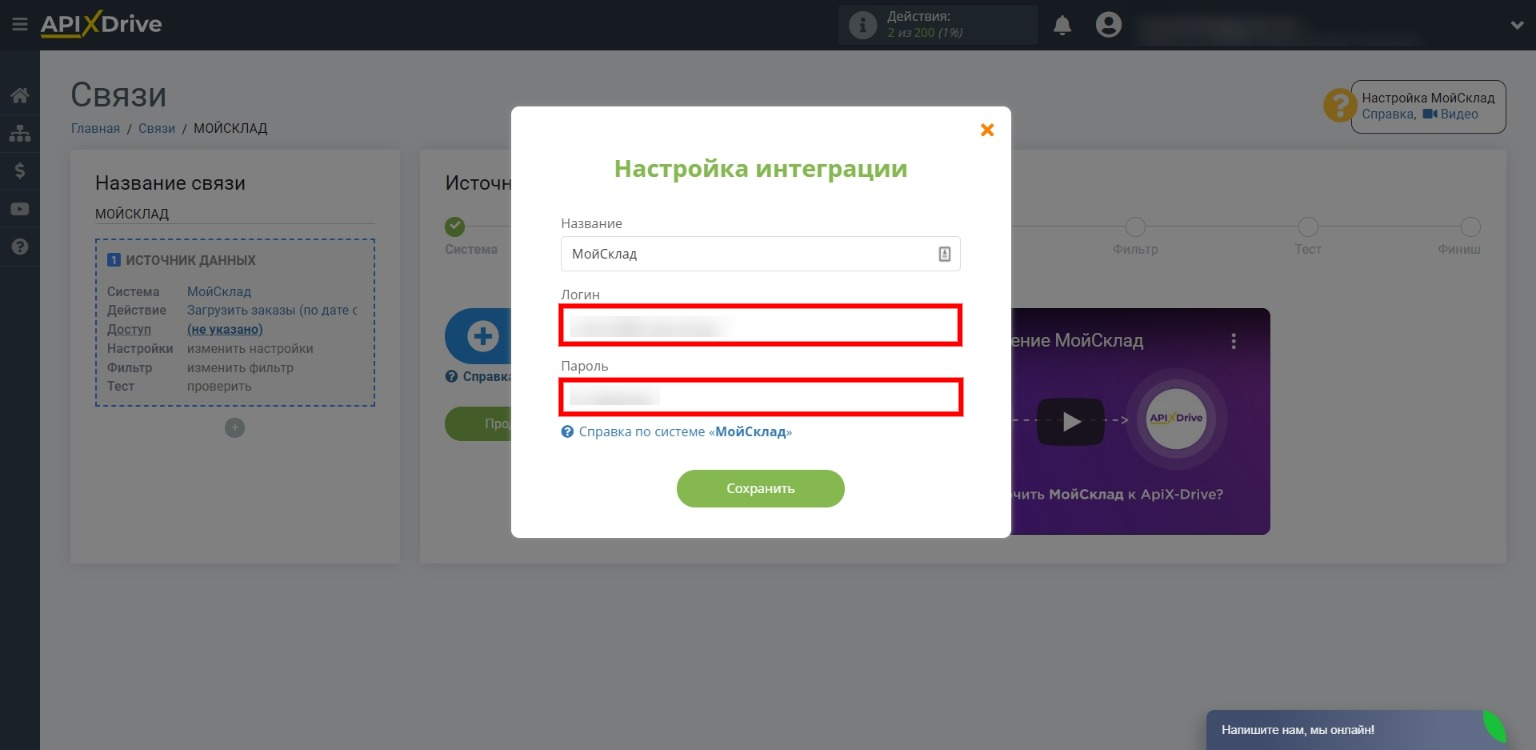The height and width of the screenshot is (750, 1536).
Task: Focus the Пароль input field
Action: pos(760,397)
